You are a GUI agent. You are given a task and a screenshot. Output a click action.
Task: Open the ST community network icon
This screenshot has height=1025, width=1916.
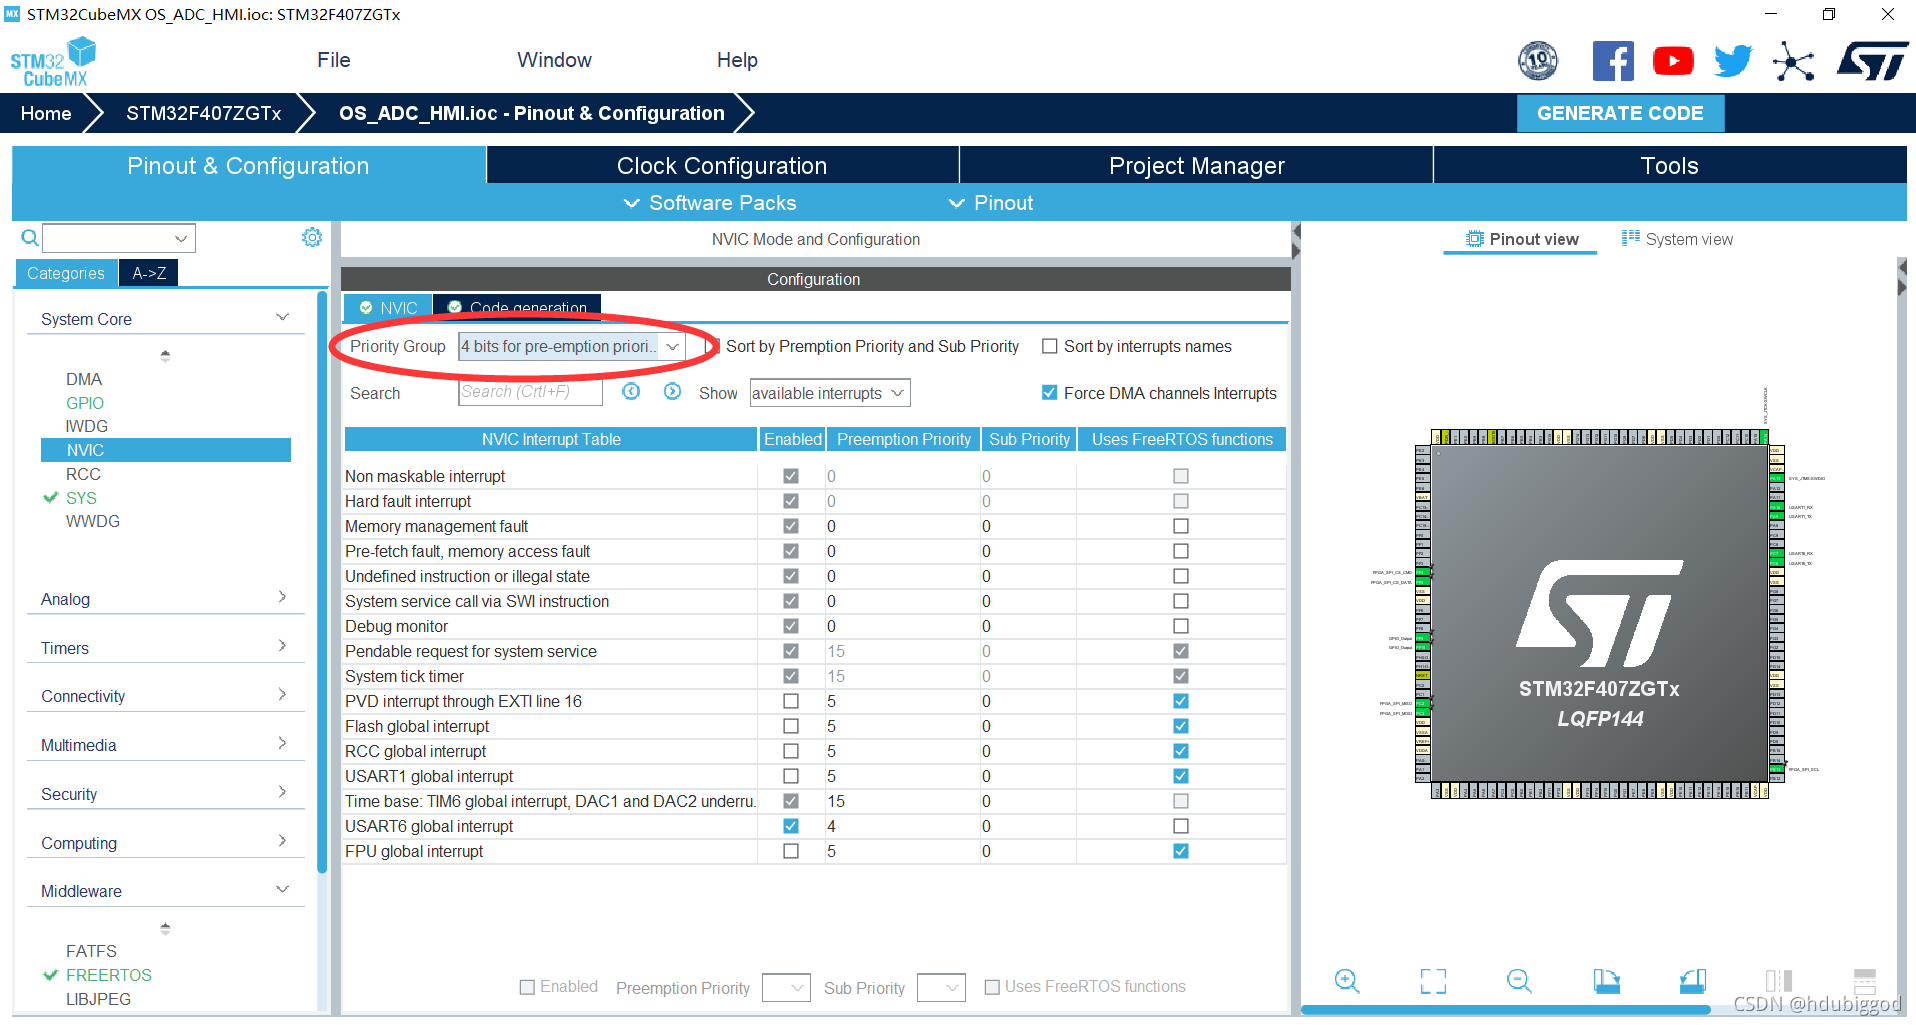1793,62
